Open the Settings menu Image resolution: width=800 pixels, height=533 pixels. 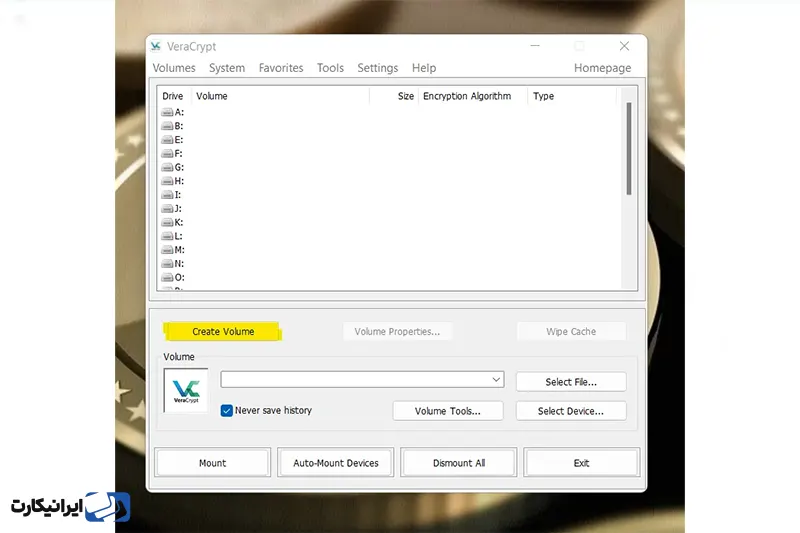(x=378, y=68)
